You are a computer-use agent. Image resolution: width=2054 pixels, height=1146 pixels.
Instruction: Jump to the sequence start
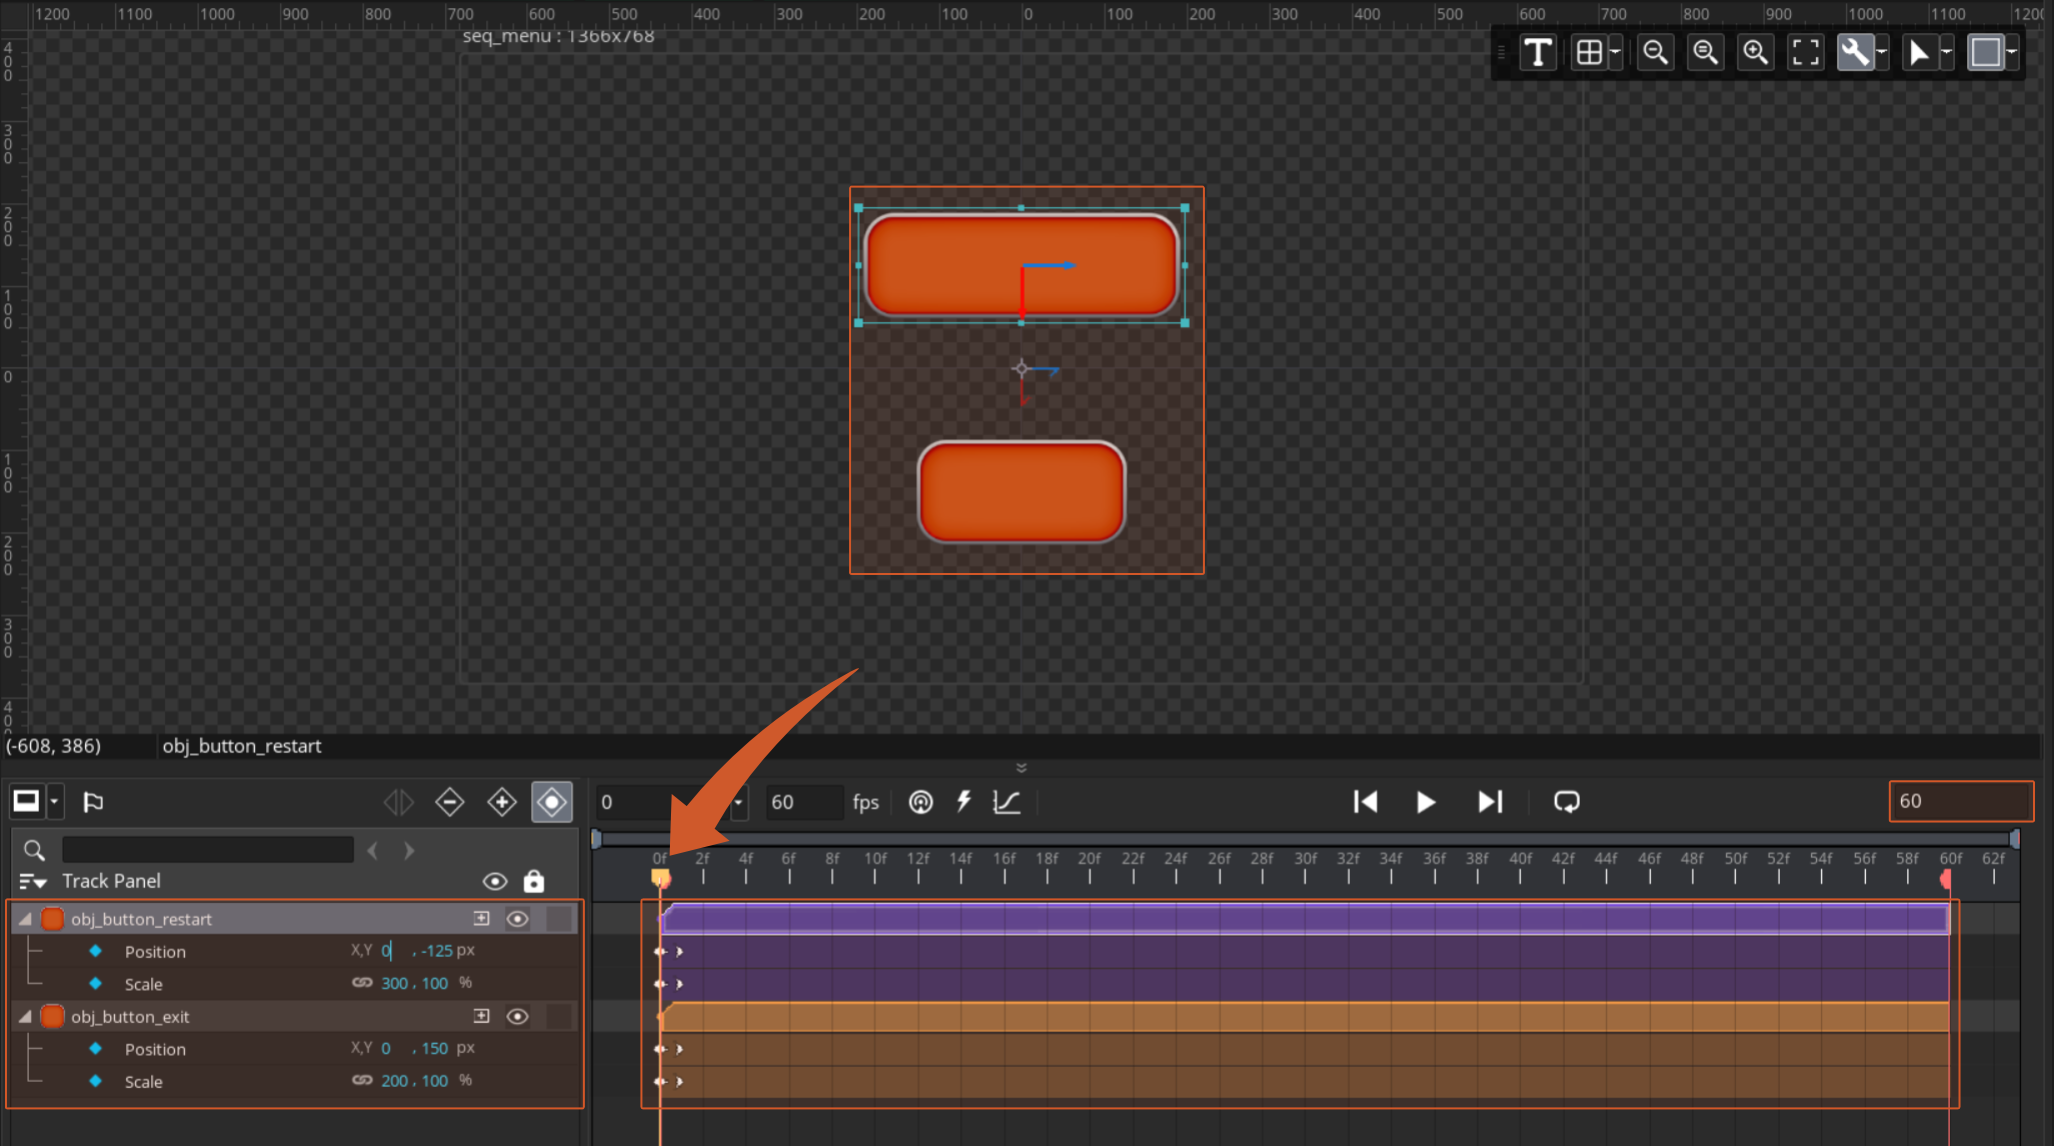click(1365, 802)
